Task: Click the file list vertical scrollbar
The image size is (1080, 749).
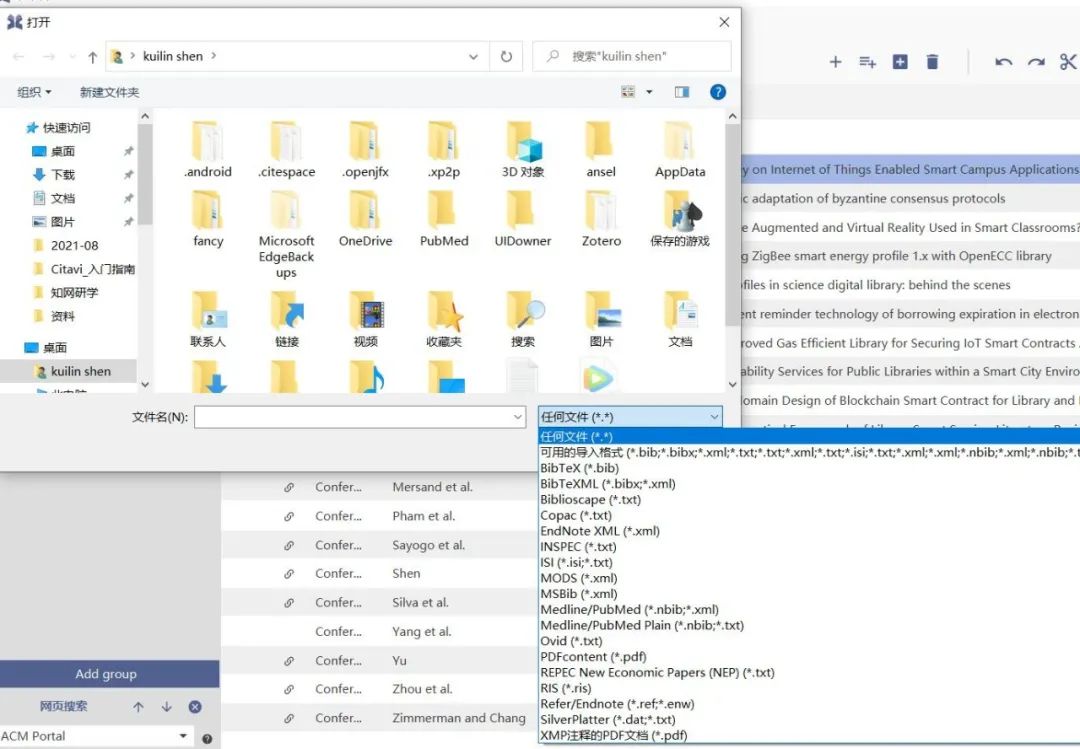Action: [732, 224]
